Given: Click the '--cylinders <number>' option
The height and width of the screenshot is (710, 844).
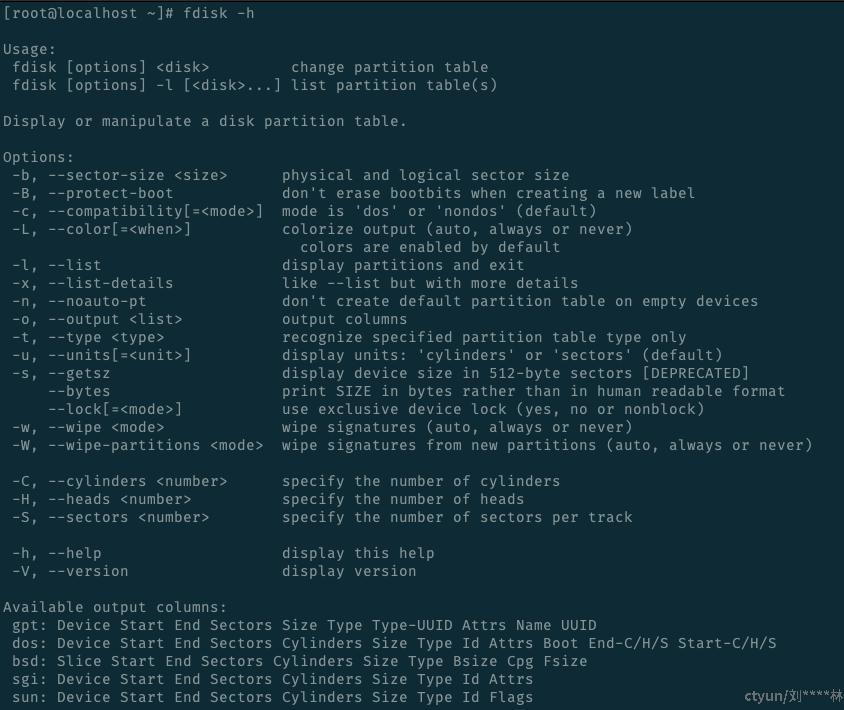Looking at the screenshot, I should pos(137,481).
